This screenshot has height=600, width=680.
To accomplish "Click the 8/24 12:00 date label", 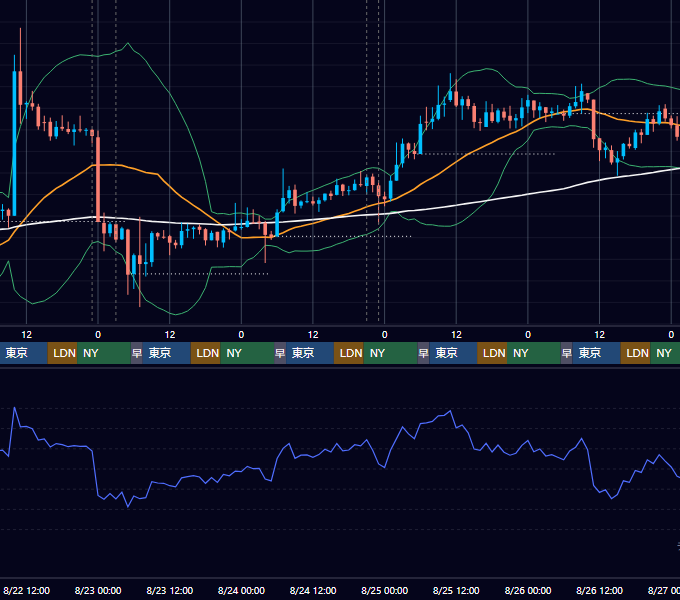I will click(x=313, y=590).
